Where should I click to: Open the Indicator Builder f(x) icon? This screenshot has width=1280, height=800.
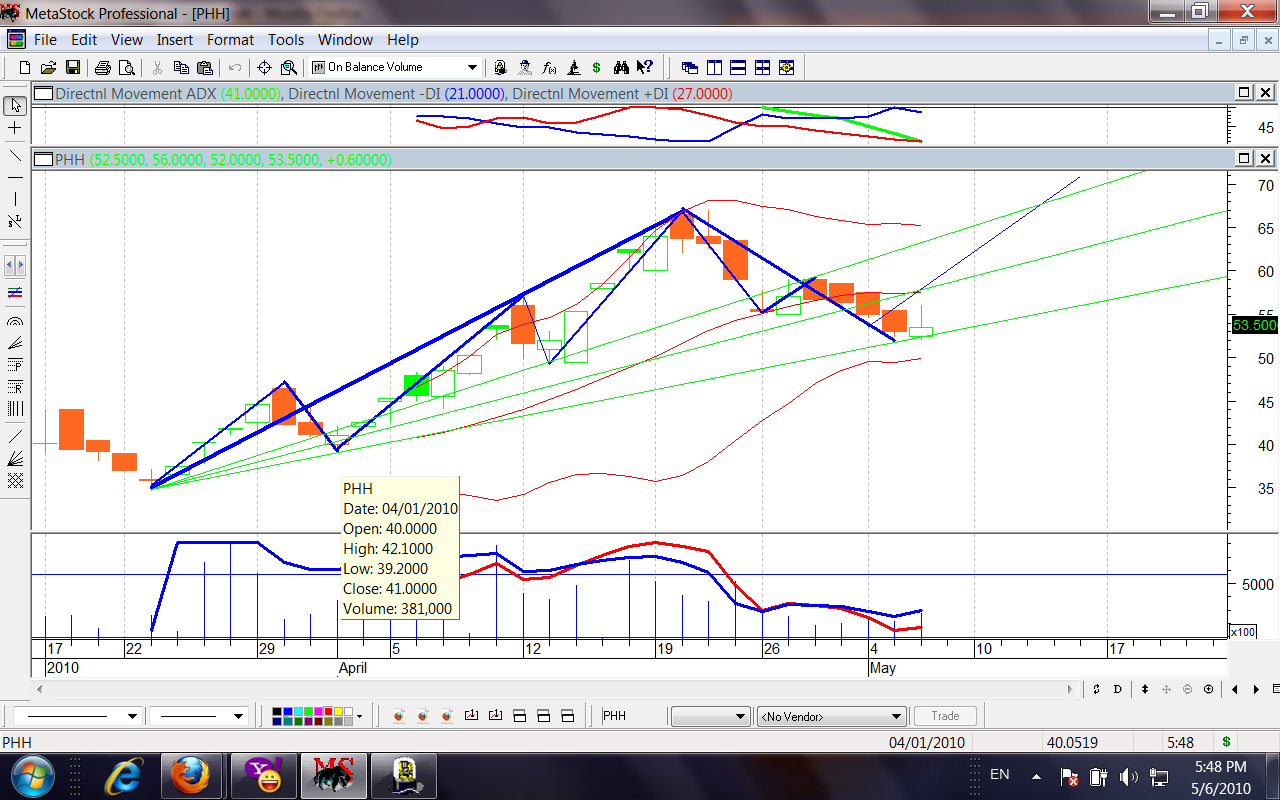549,67
